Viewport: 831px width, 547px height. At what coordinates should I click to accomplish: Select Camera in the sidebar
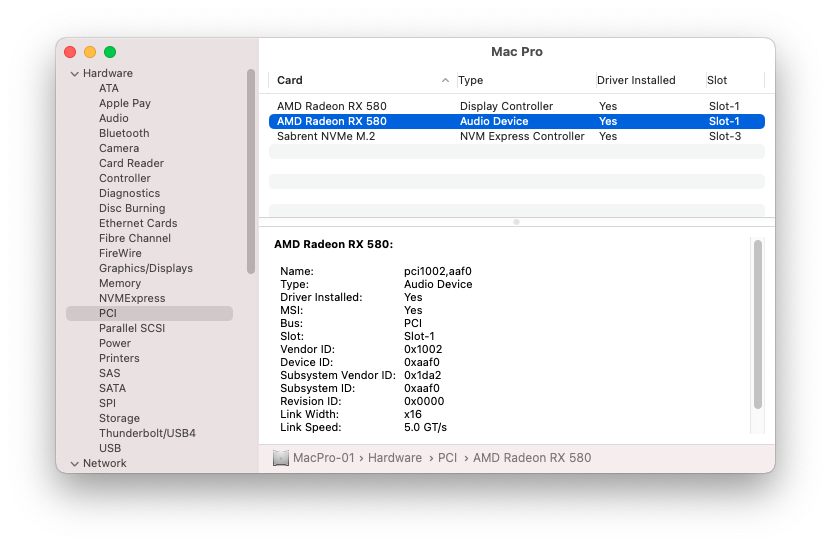click(119, 148)
